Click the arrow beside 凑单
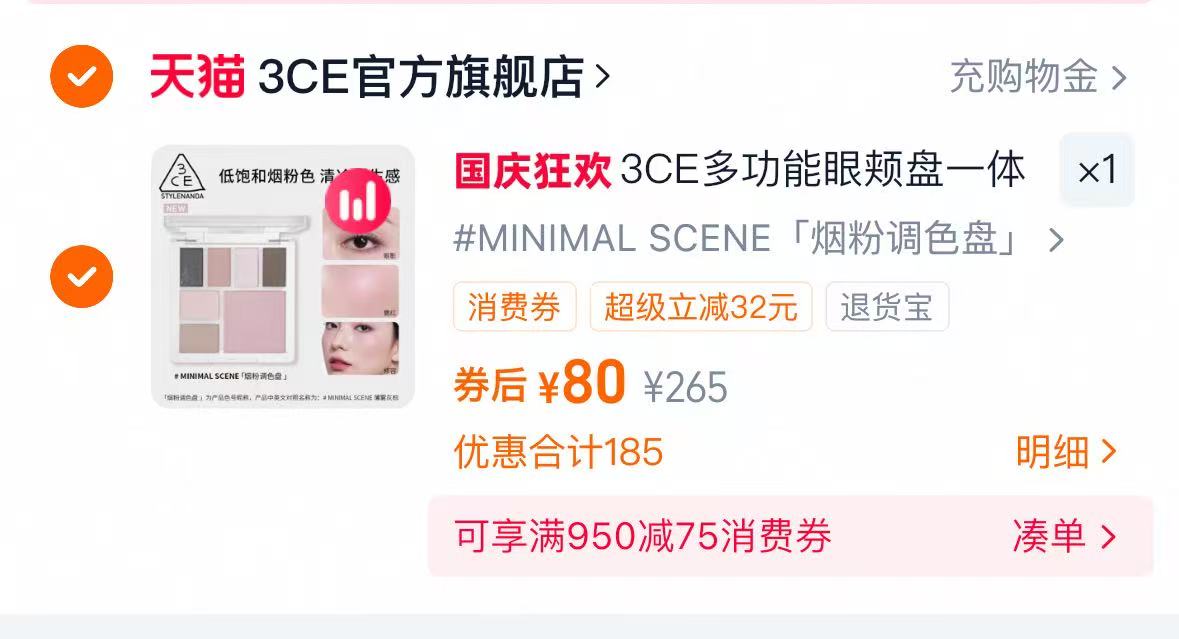This screenshot has height=639, width=1179. [1108, 536]
